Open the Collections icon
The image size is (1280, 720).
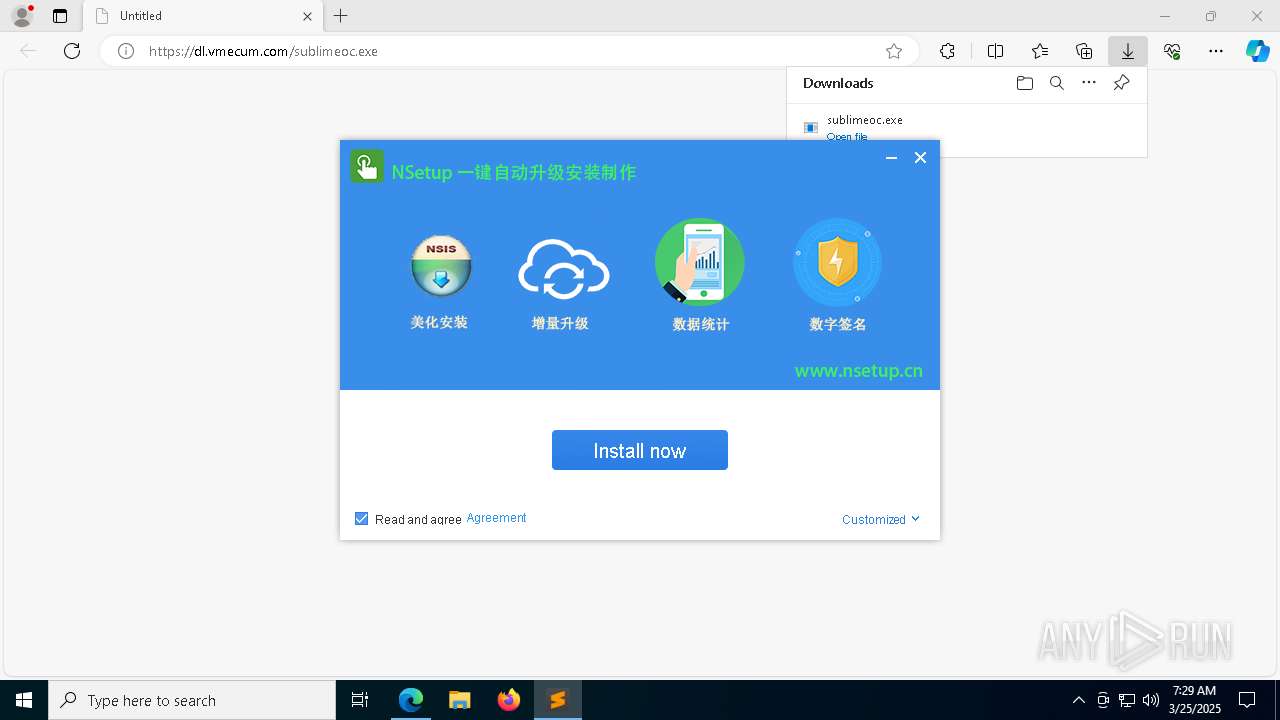pos(1084,51)
